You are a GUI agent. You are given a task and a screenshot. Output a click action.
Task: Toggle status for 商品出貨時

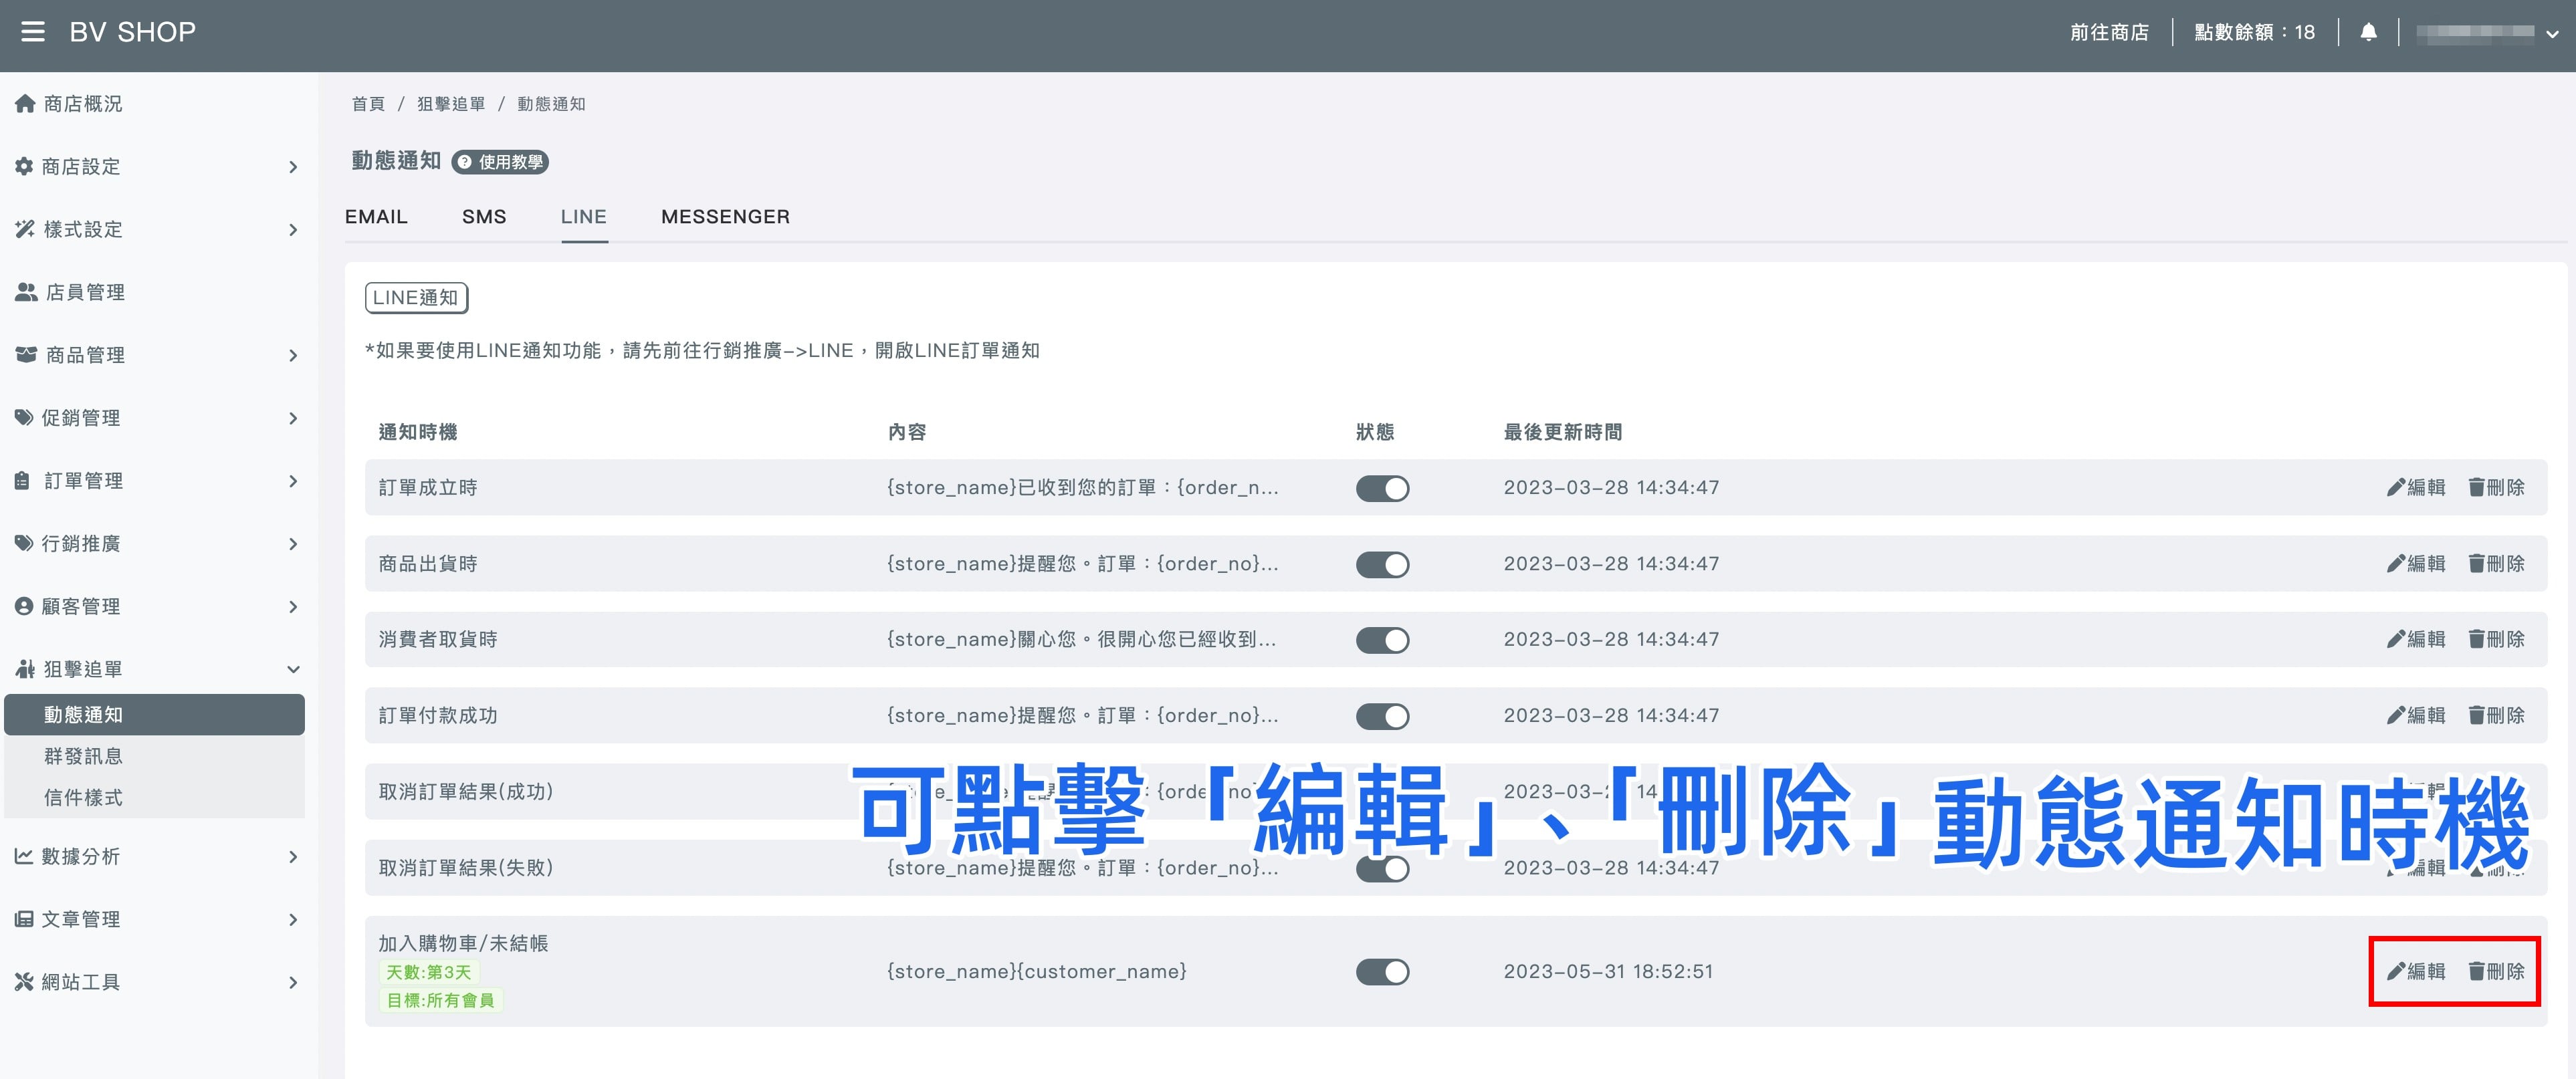[x=1382, y=564]
